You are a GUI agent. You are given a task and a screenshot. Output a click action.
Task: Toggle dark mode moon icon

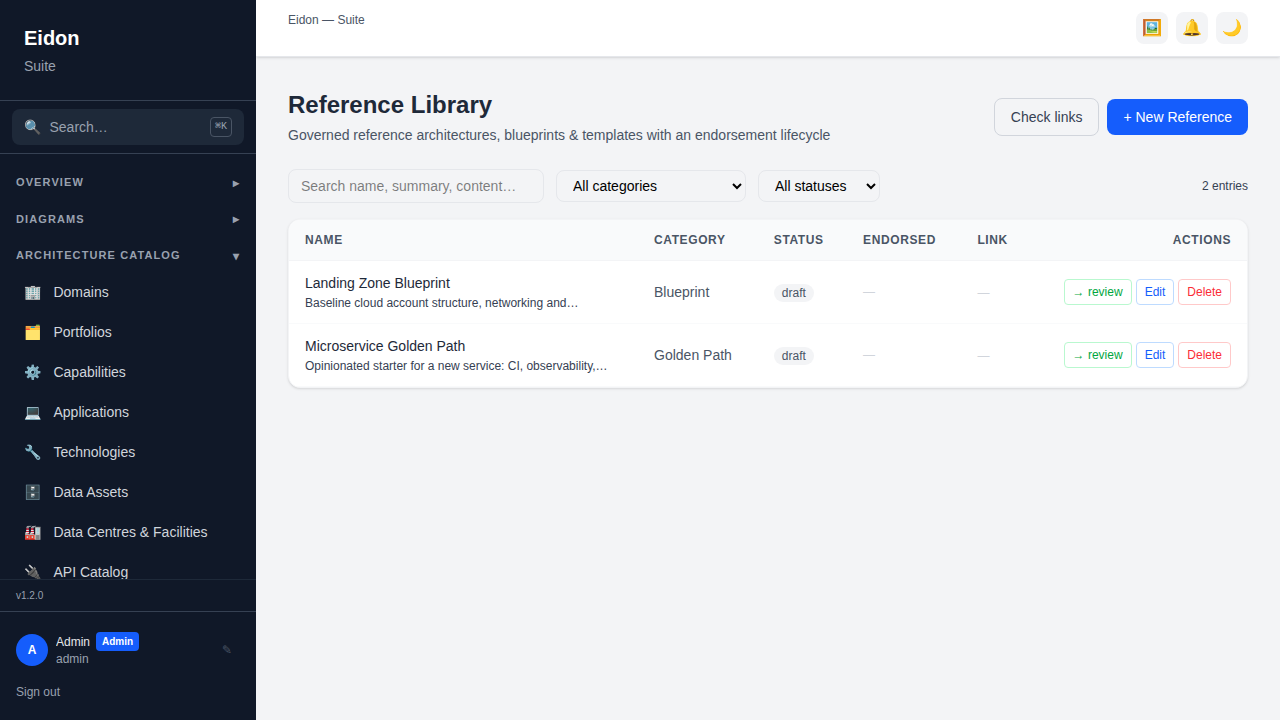pos(1232,28)
